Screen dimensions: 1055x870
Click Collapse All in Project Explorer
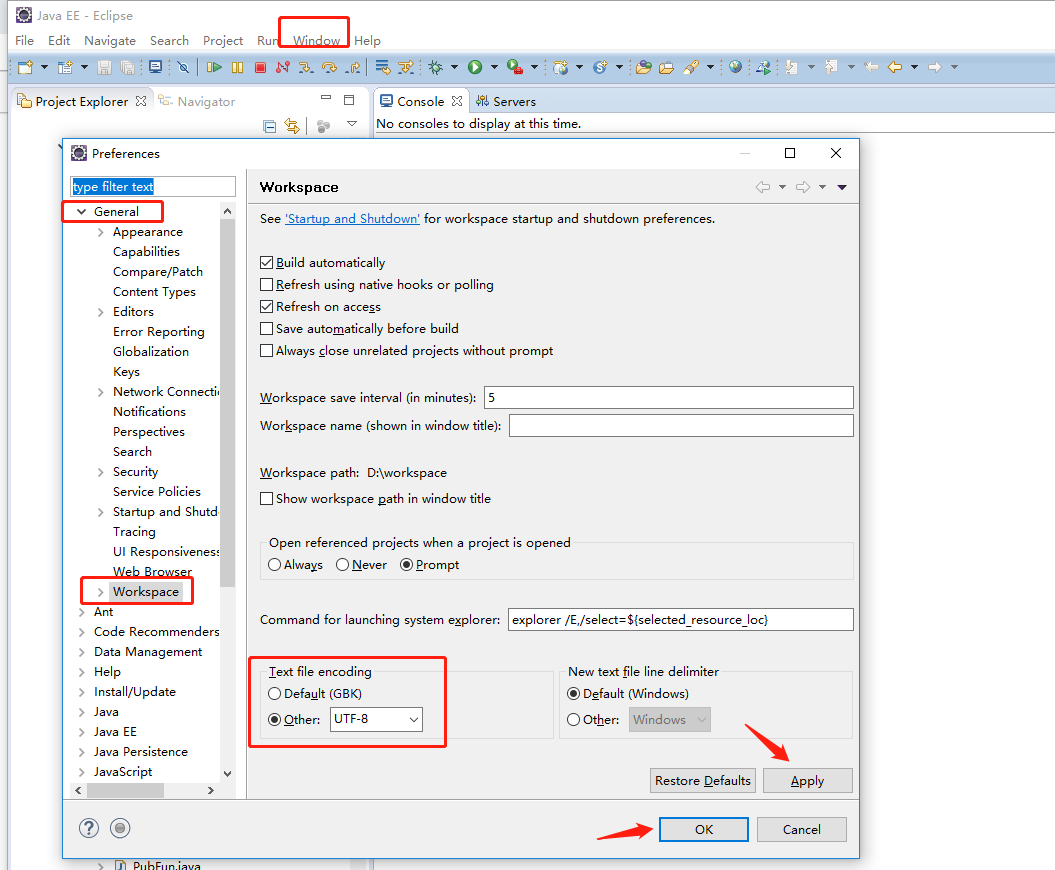coord(270,126)
